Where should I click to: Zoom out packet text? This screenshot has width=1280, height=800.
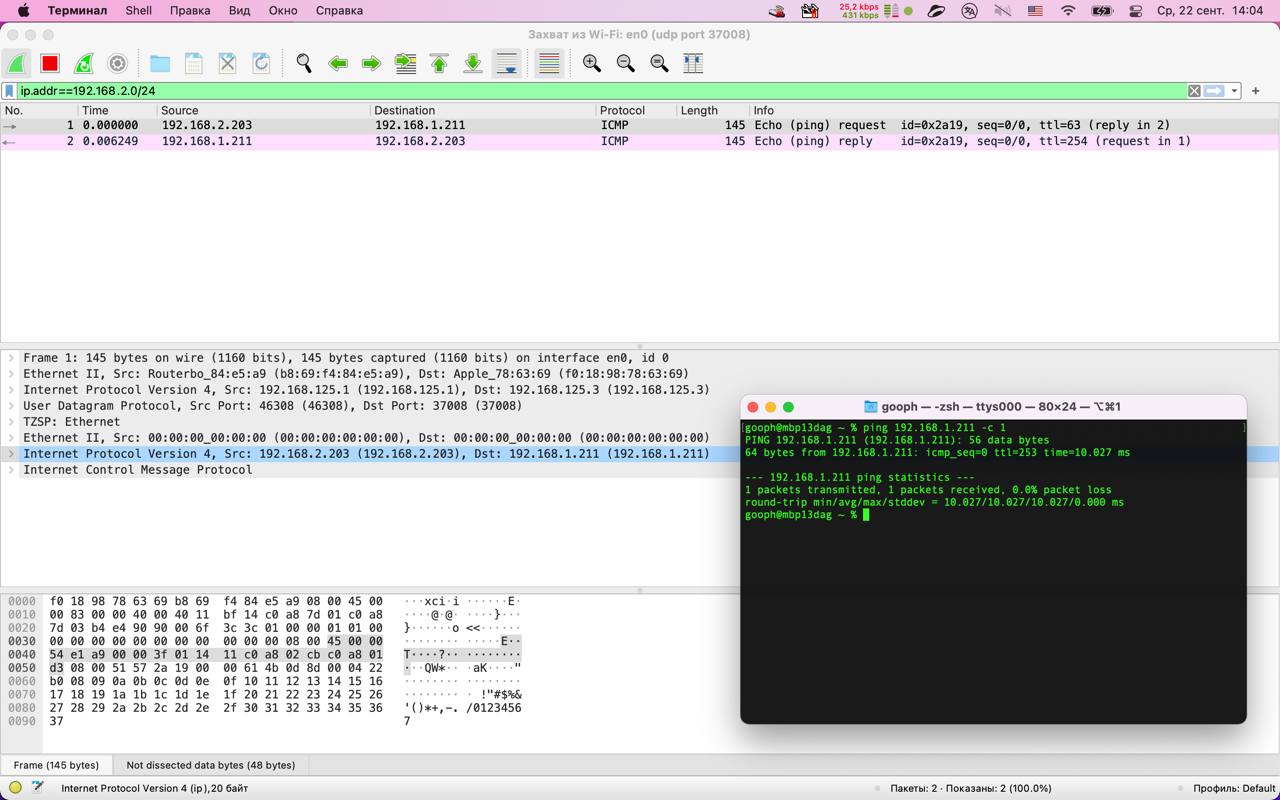click(626, 63)
